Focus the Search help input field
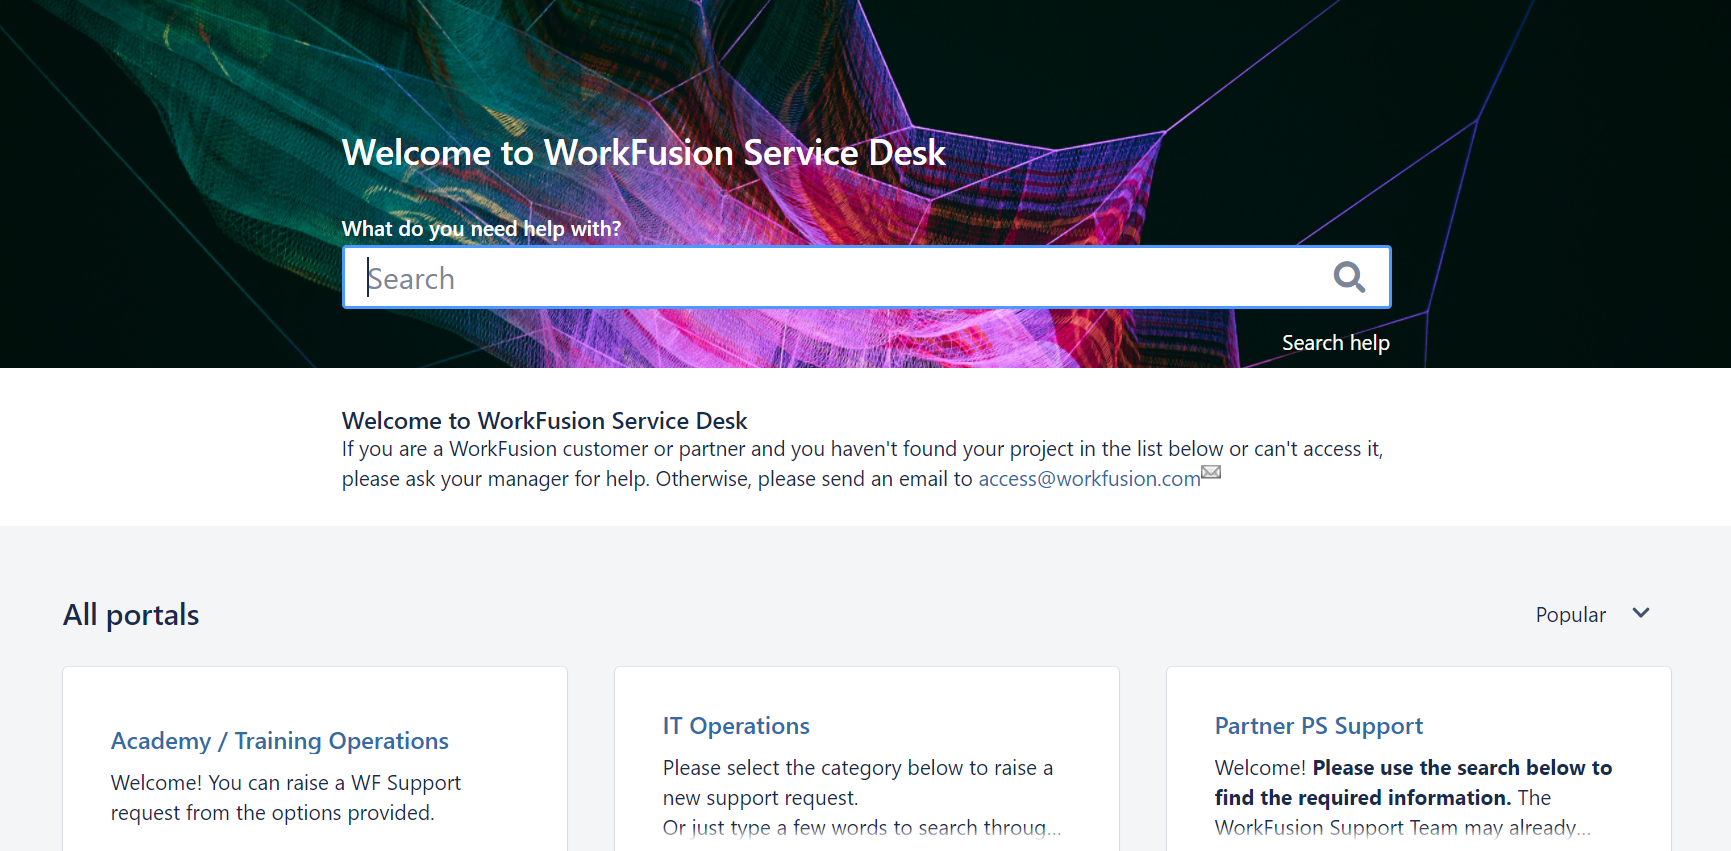 (x=866, y=277)
